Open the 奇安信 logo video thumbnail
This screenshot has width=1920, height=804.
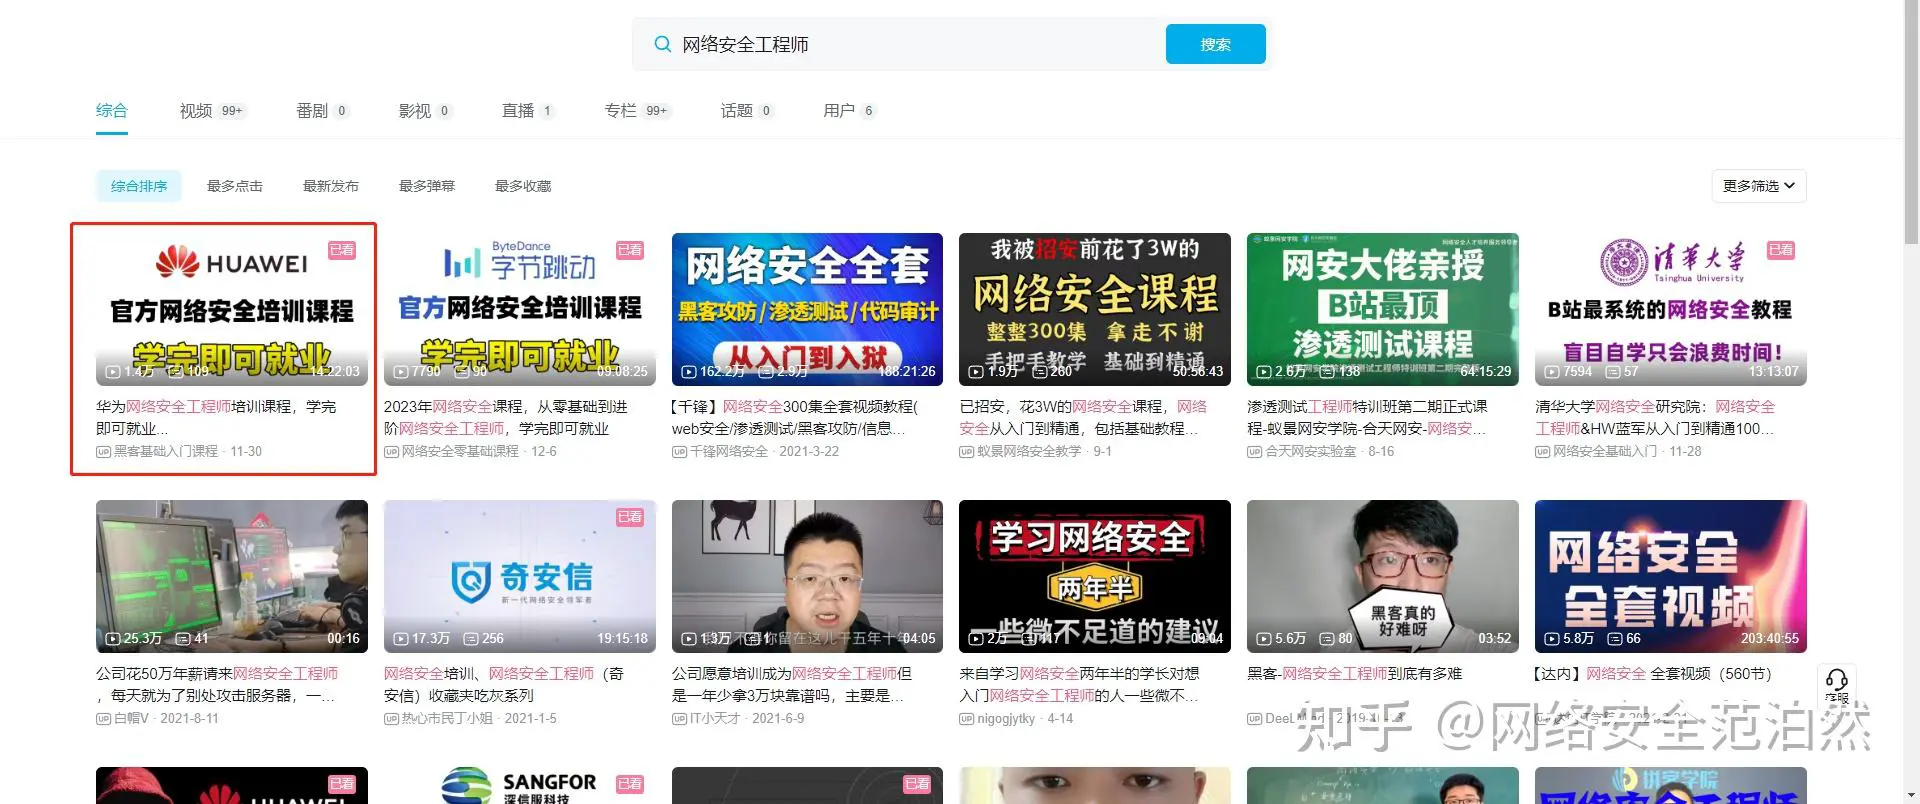pyautogui.click(x=520, y=576)
